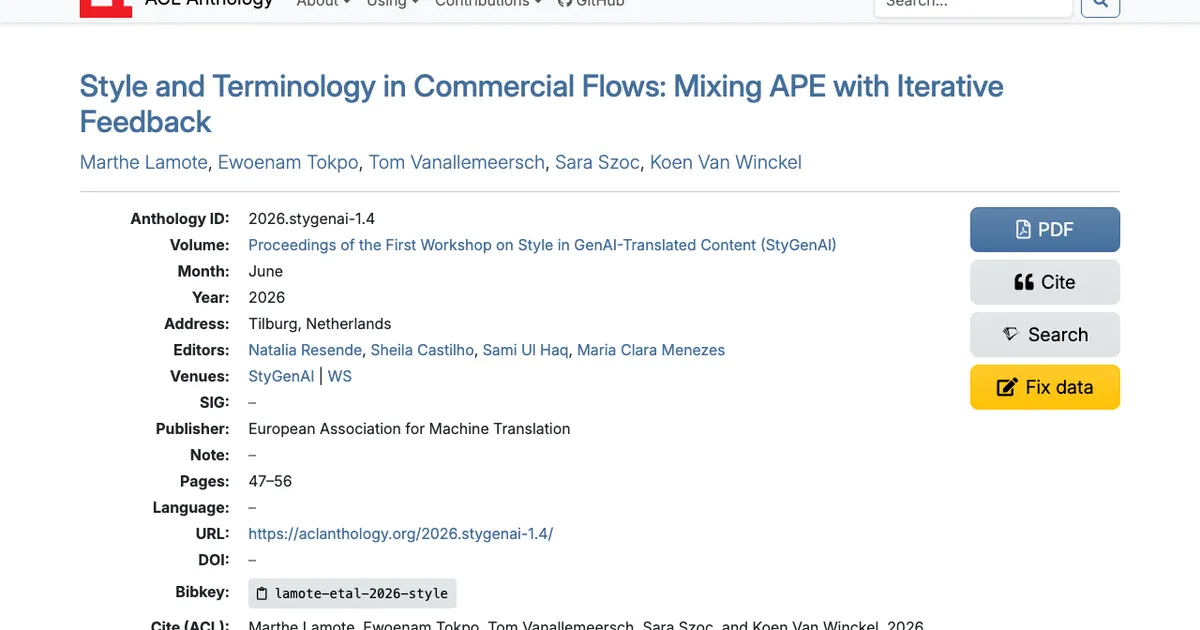Click the yellow Fix data button
The height and width of the screenshot is (630, 1200).
[1045, 387]
